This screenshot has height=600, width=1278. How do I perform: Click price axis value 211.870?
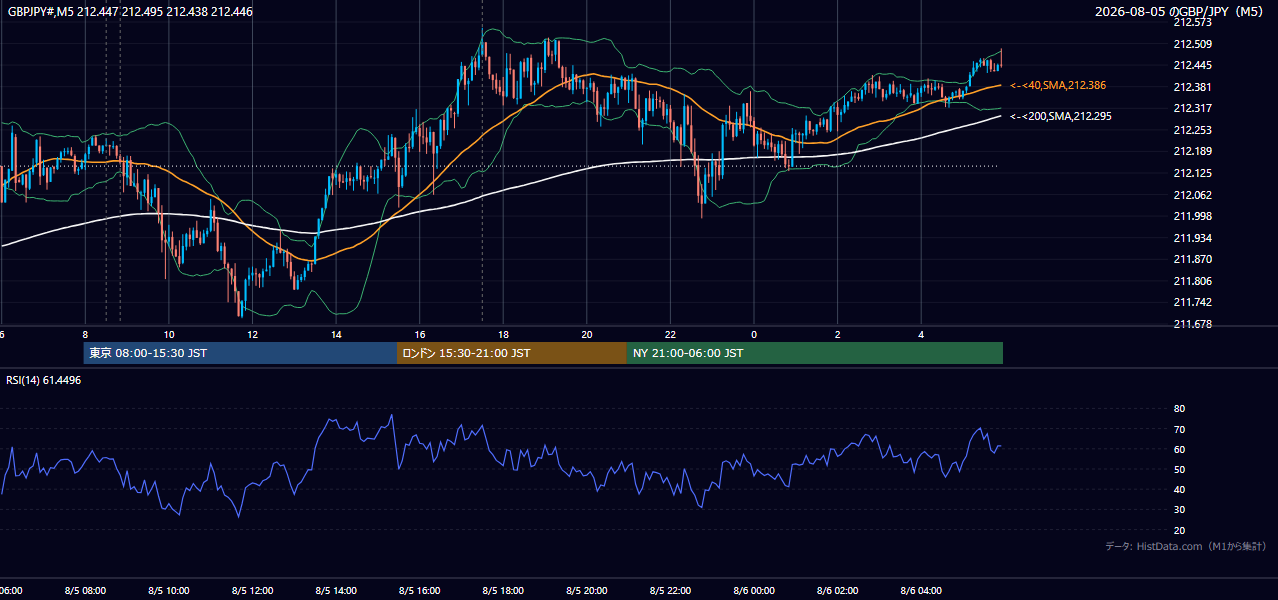point(1192,259)
